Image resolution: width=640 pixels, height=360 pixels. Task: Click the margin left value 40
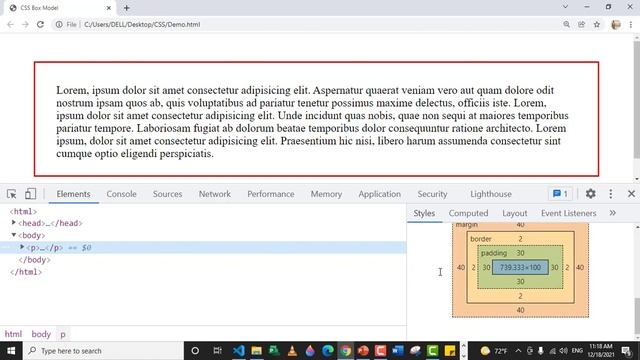point(461,268)
